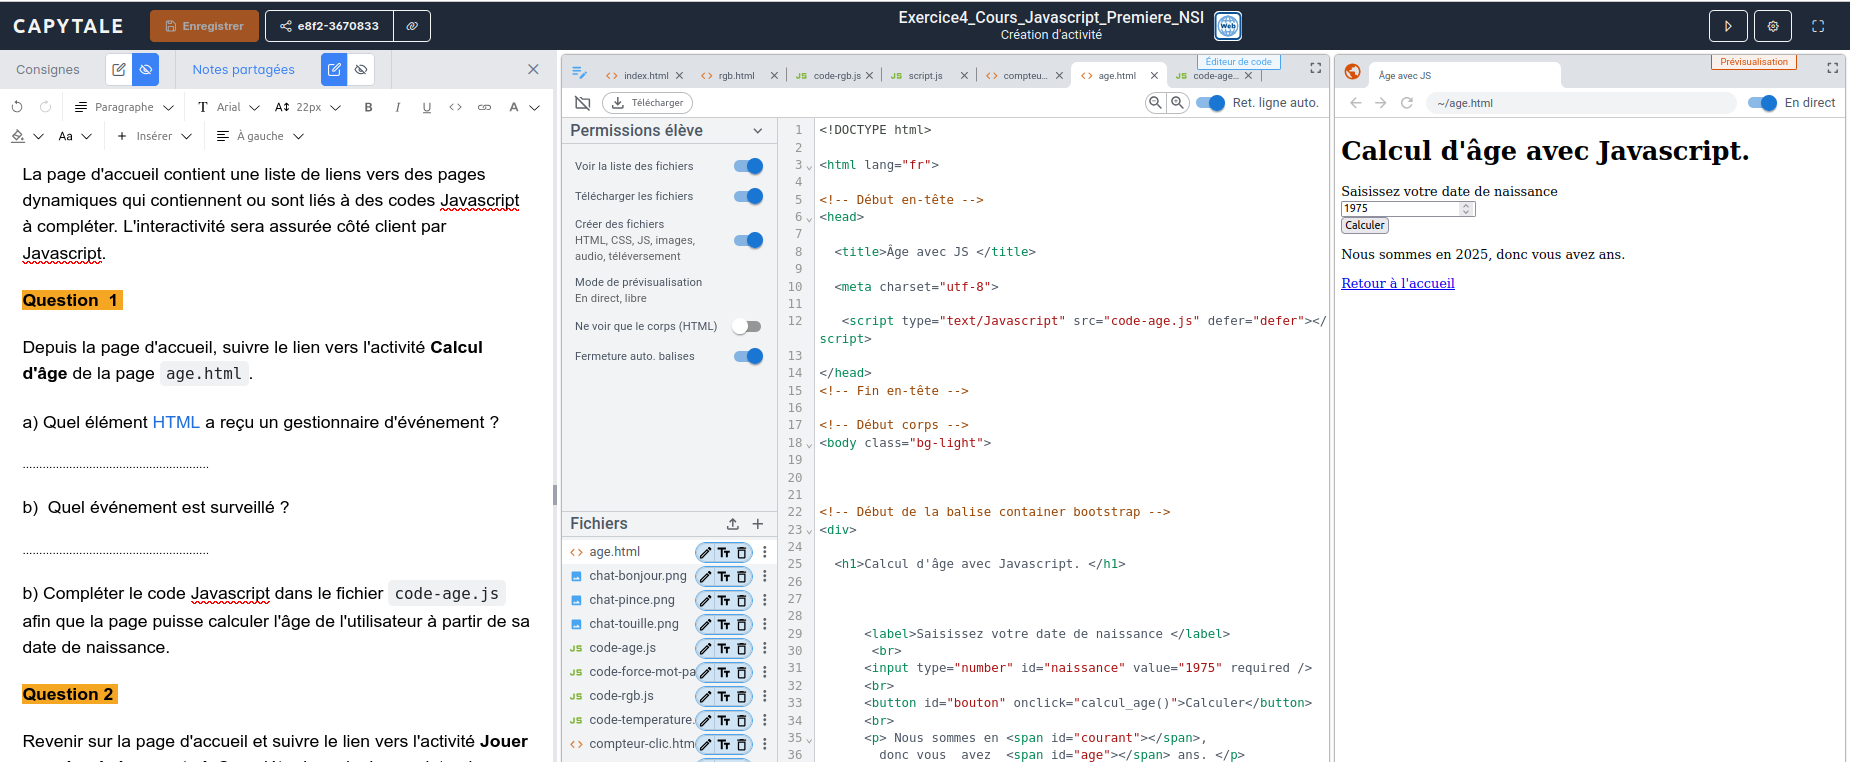
Task: Toggle Ret. ligne auto. switch
Action: [1210, 103]
